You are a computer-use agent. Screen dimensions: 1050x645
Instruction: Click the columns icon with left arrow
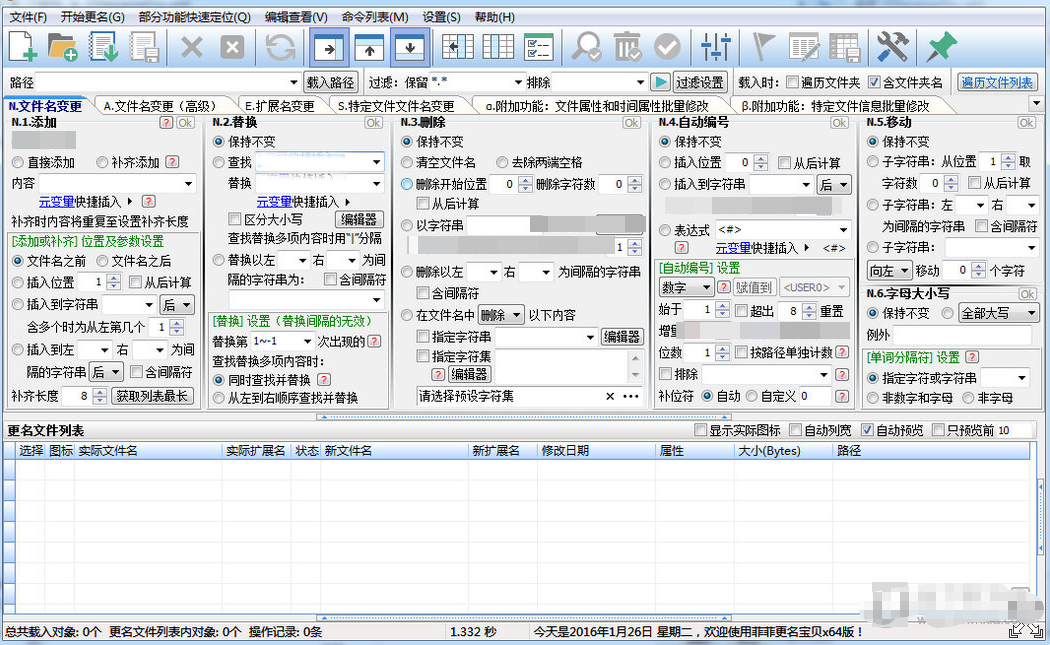point(458,47)
